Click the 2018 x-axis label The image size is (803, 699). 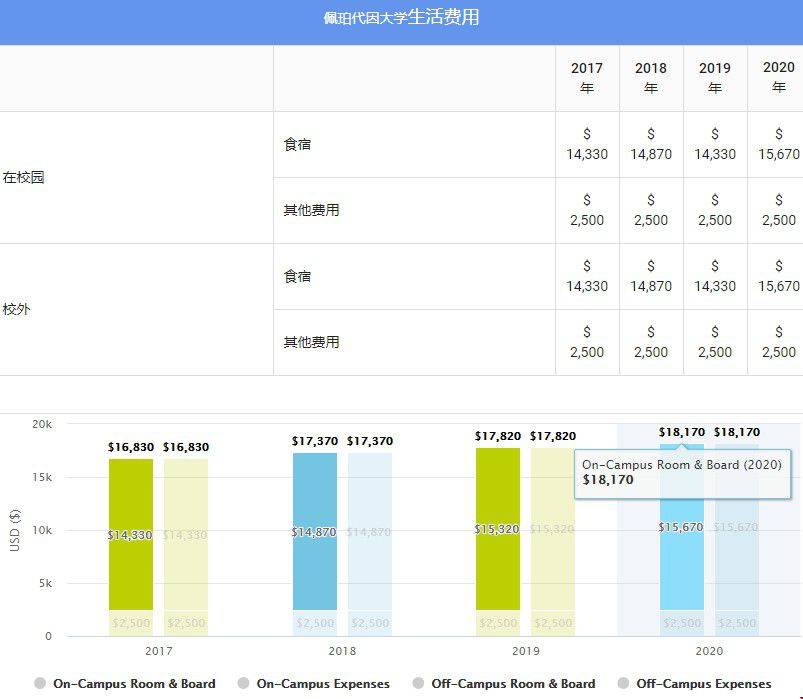(x=342, y=651)
